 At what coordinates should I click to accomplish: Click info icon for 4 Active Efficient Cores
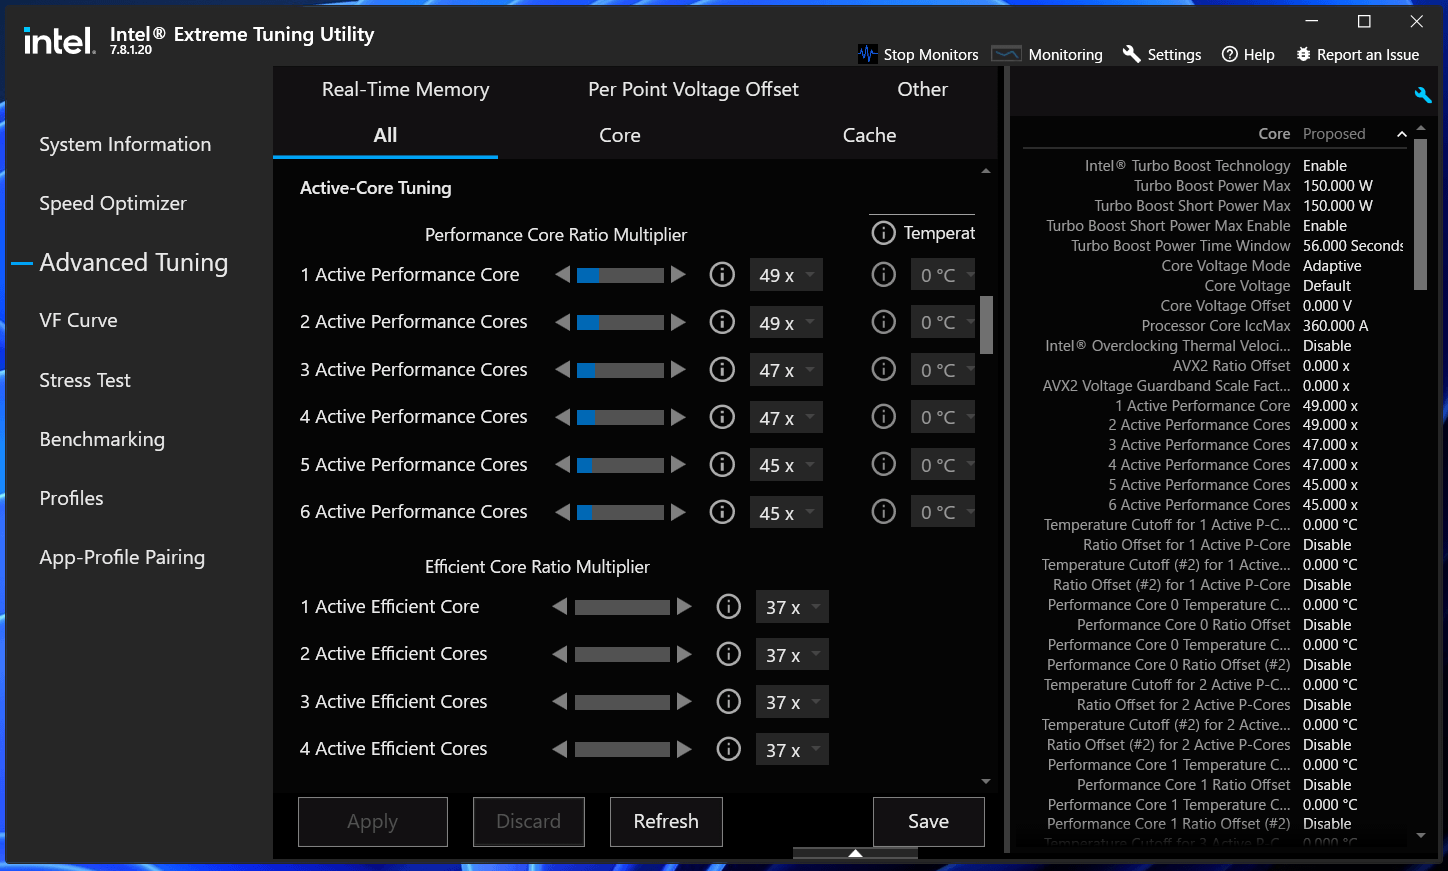click(729, 749)
